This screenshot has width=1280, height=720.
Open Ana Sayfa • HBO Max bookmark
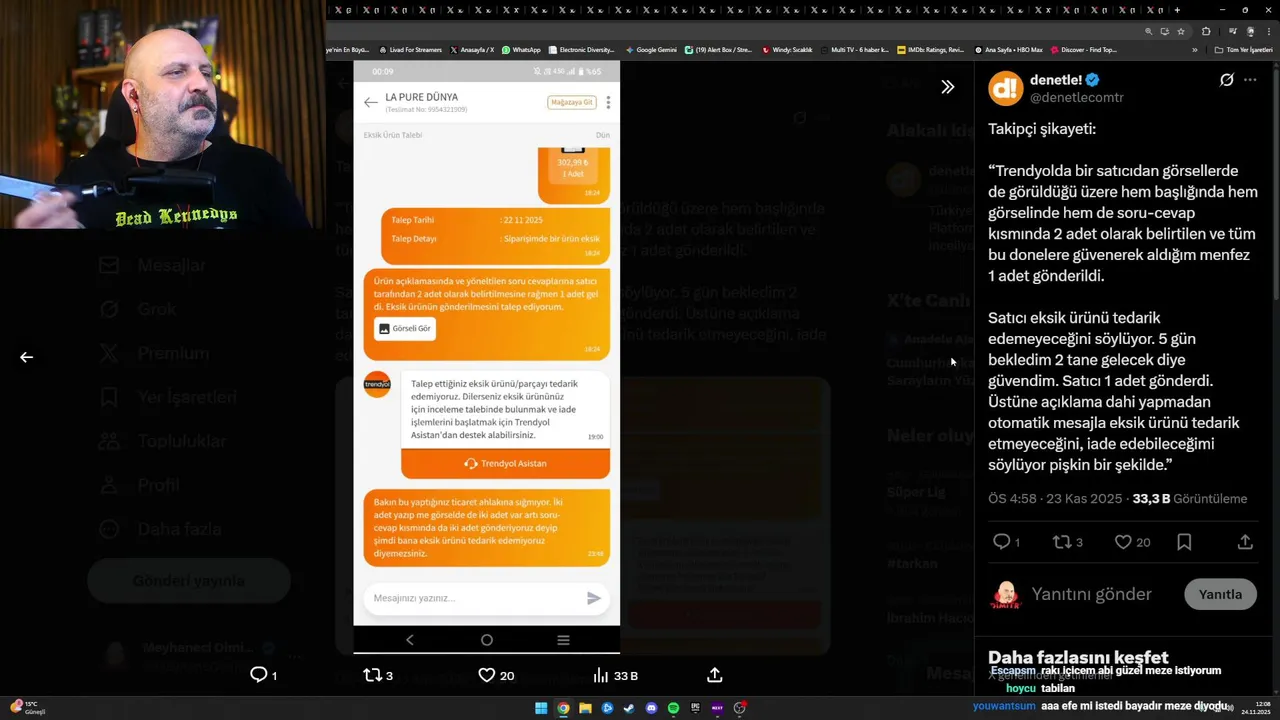[x=1008, y=49]
